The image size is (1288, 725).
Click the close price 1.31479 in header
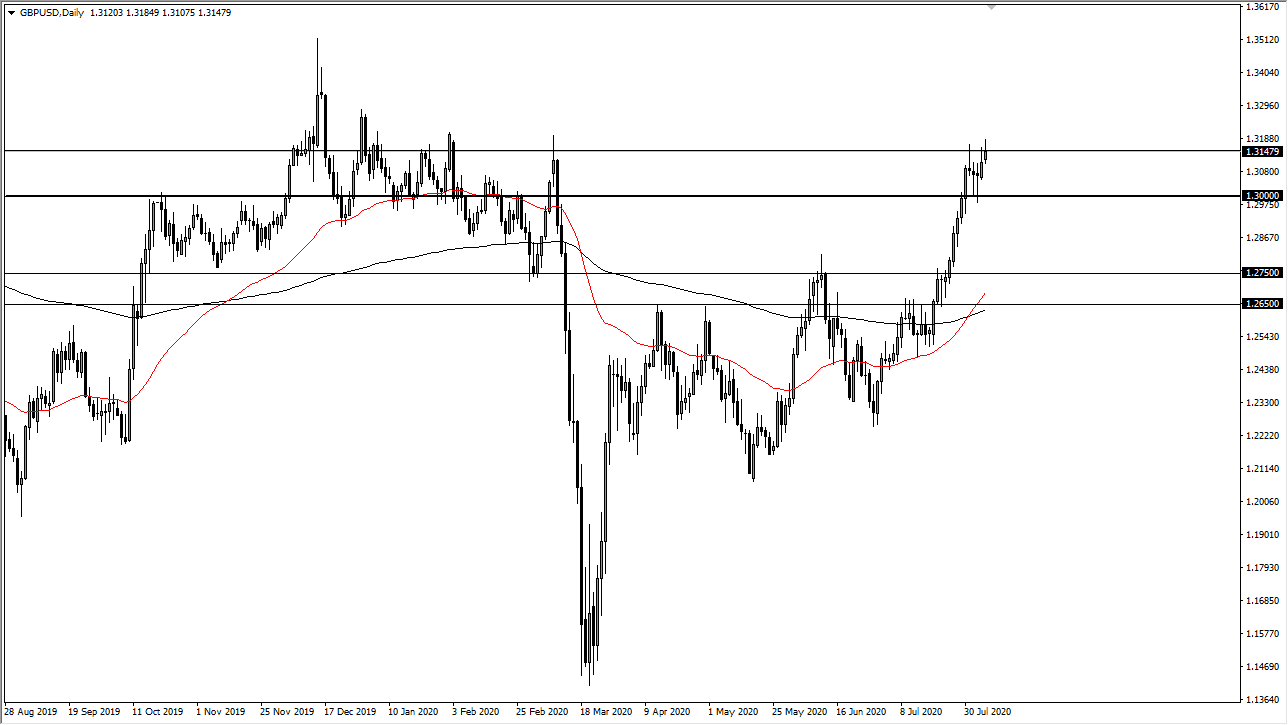pyautogui.click(x=214, y=12)
